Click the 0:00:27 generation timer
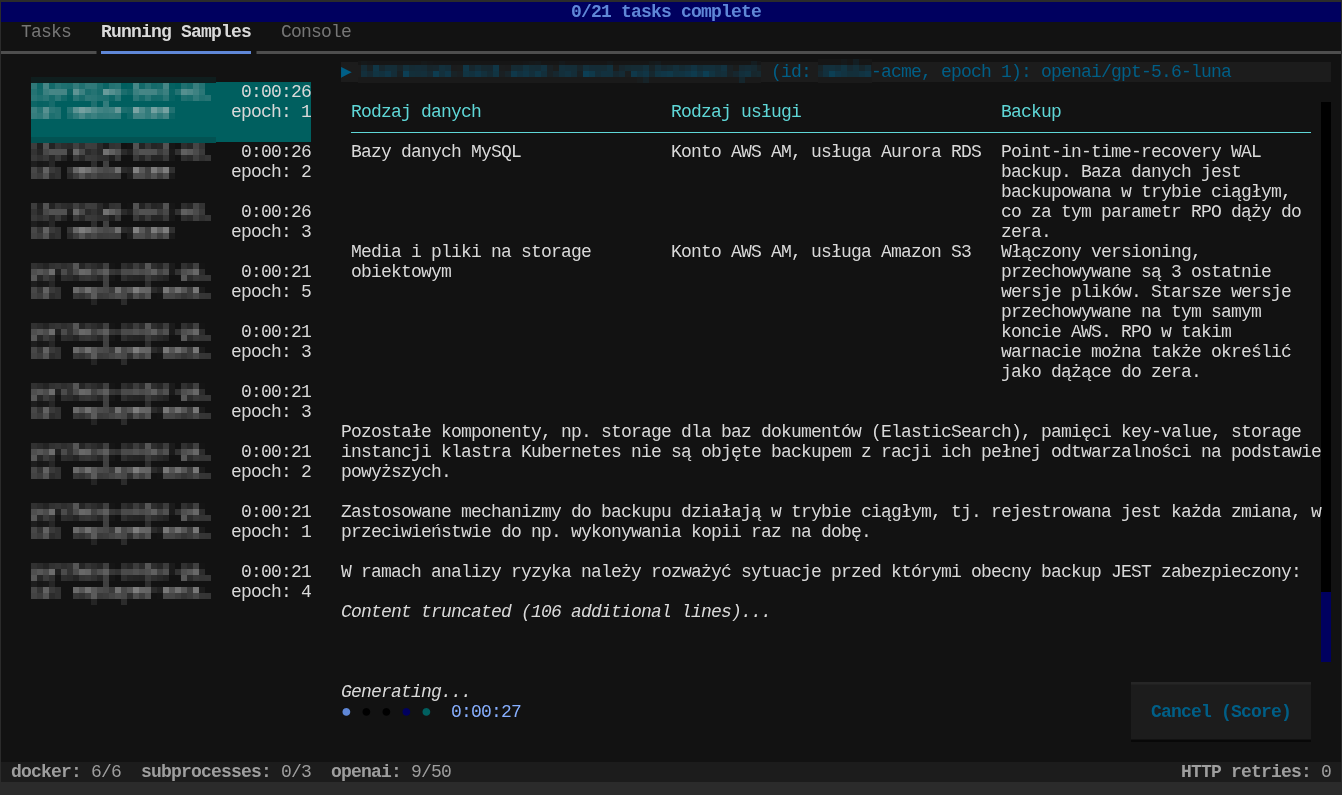 [x=486, y=712]
